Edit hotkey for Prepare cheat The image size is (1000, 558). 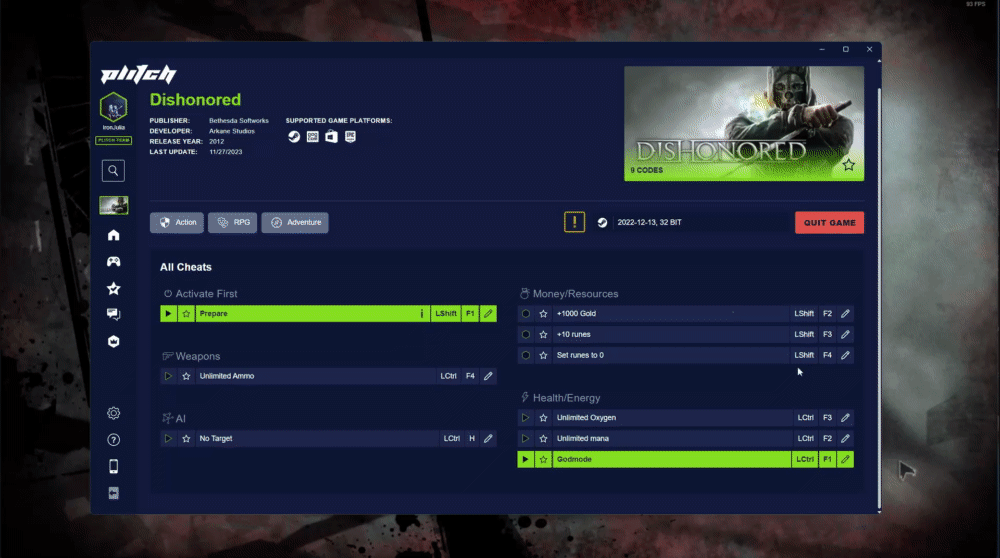click(488, 314)
